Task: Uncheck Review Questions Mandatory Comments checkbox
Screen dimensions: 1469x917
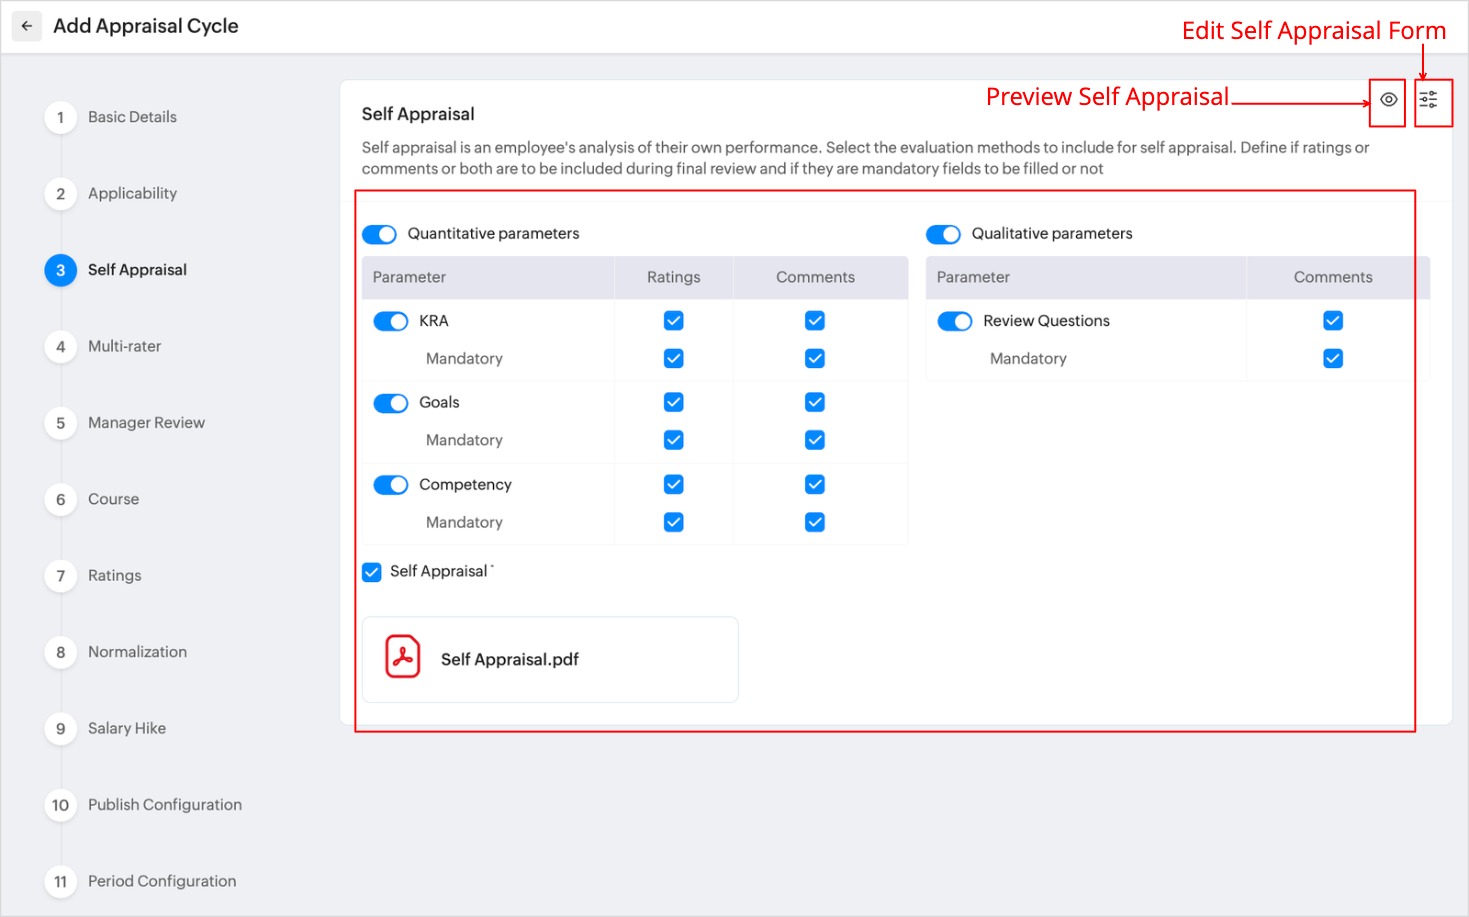Action: [1333, 358]
